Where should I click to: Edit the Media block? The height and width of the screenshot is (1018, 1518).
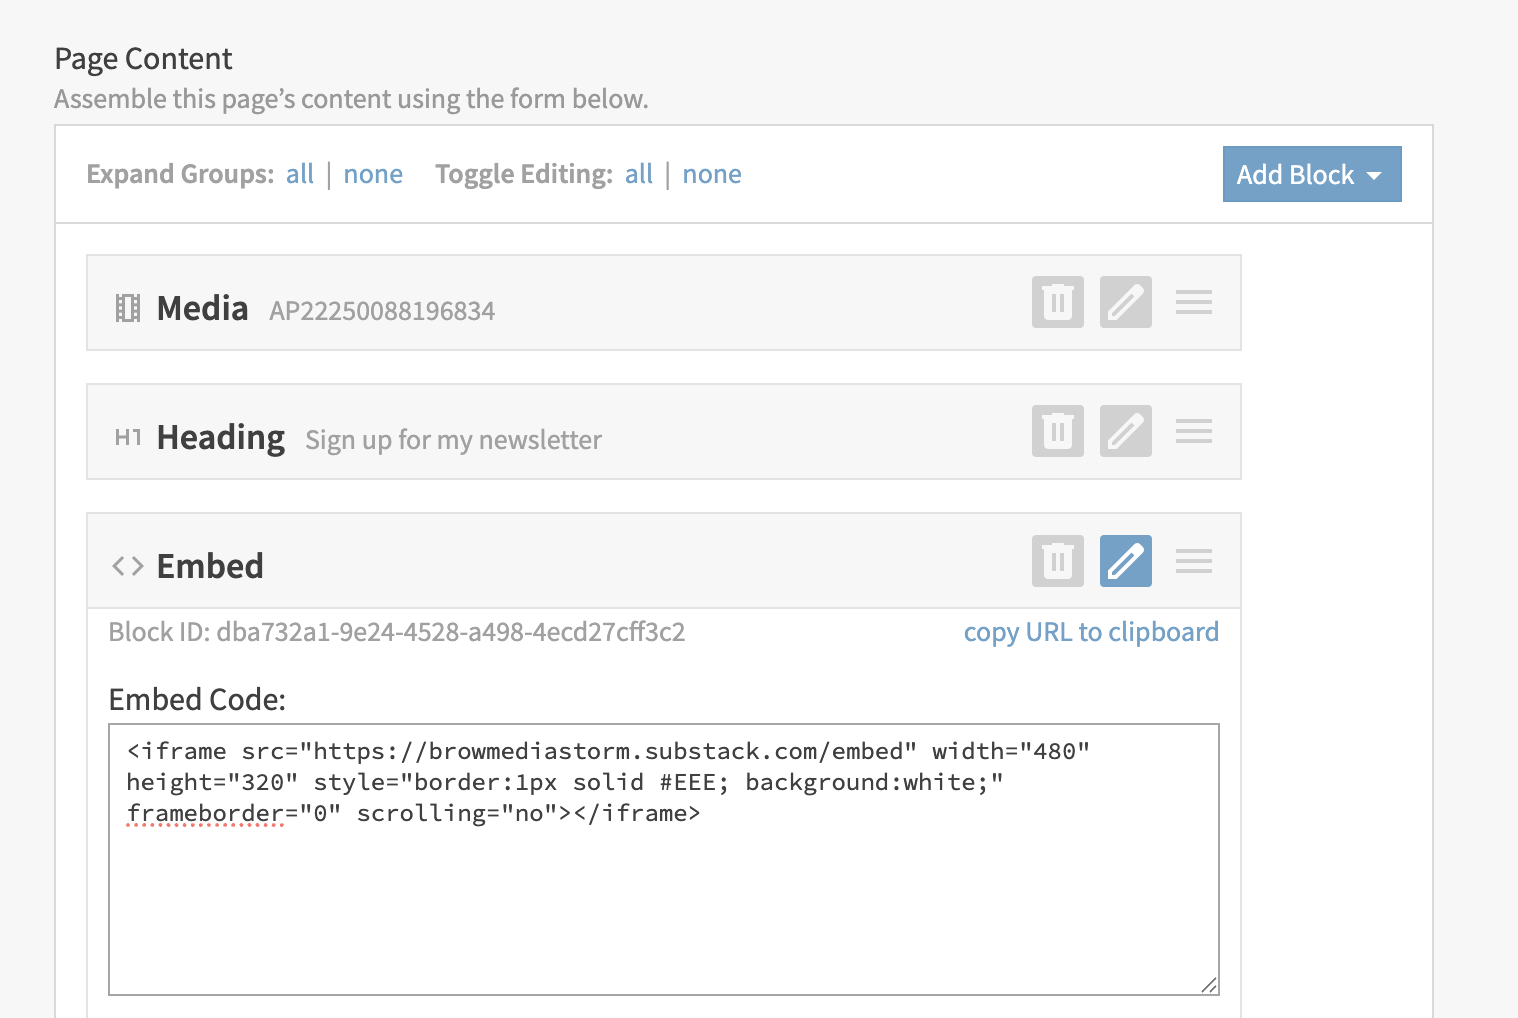point(1125,302)
